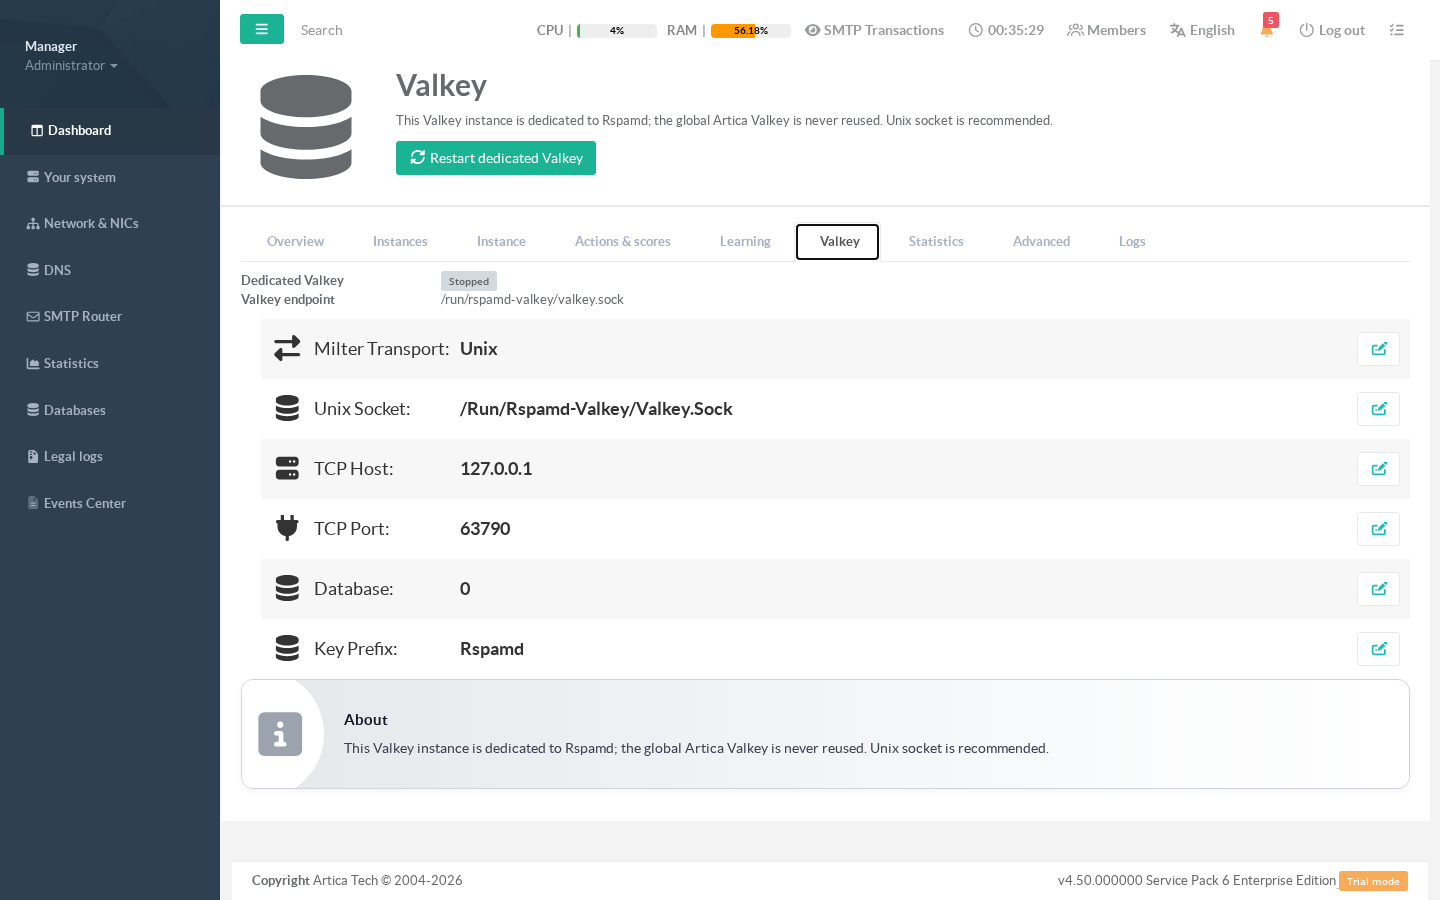1440x900 pixels.
Task: Click the Milter Transport arrows icon
Action: [287, 348]
